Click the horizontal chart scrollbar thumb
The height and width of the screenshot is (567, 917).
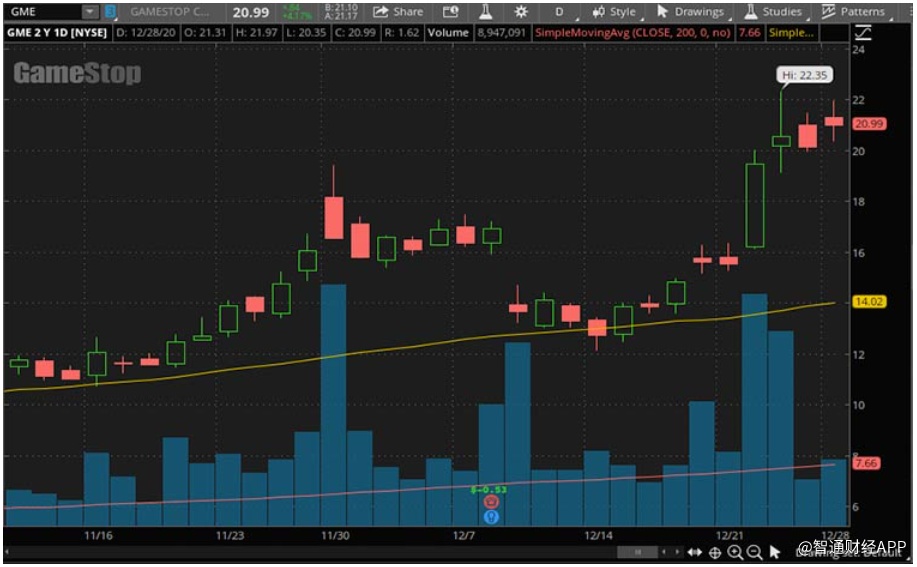click(637, 552)
